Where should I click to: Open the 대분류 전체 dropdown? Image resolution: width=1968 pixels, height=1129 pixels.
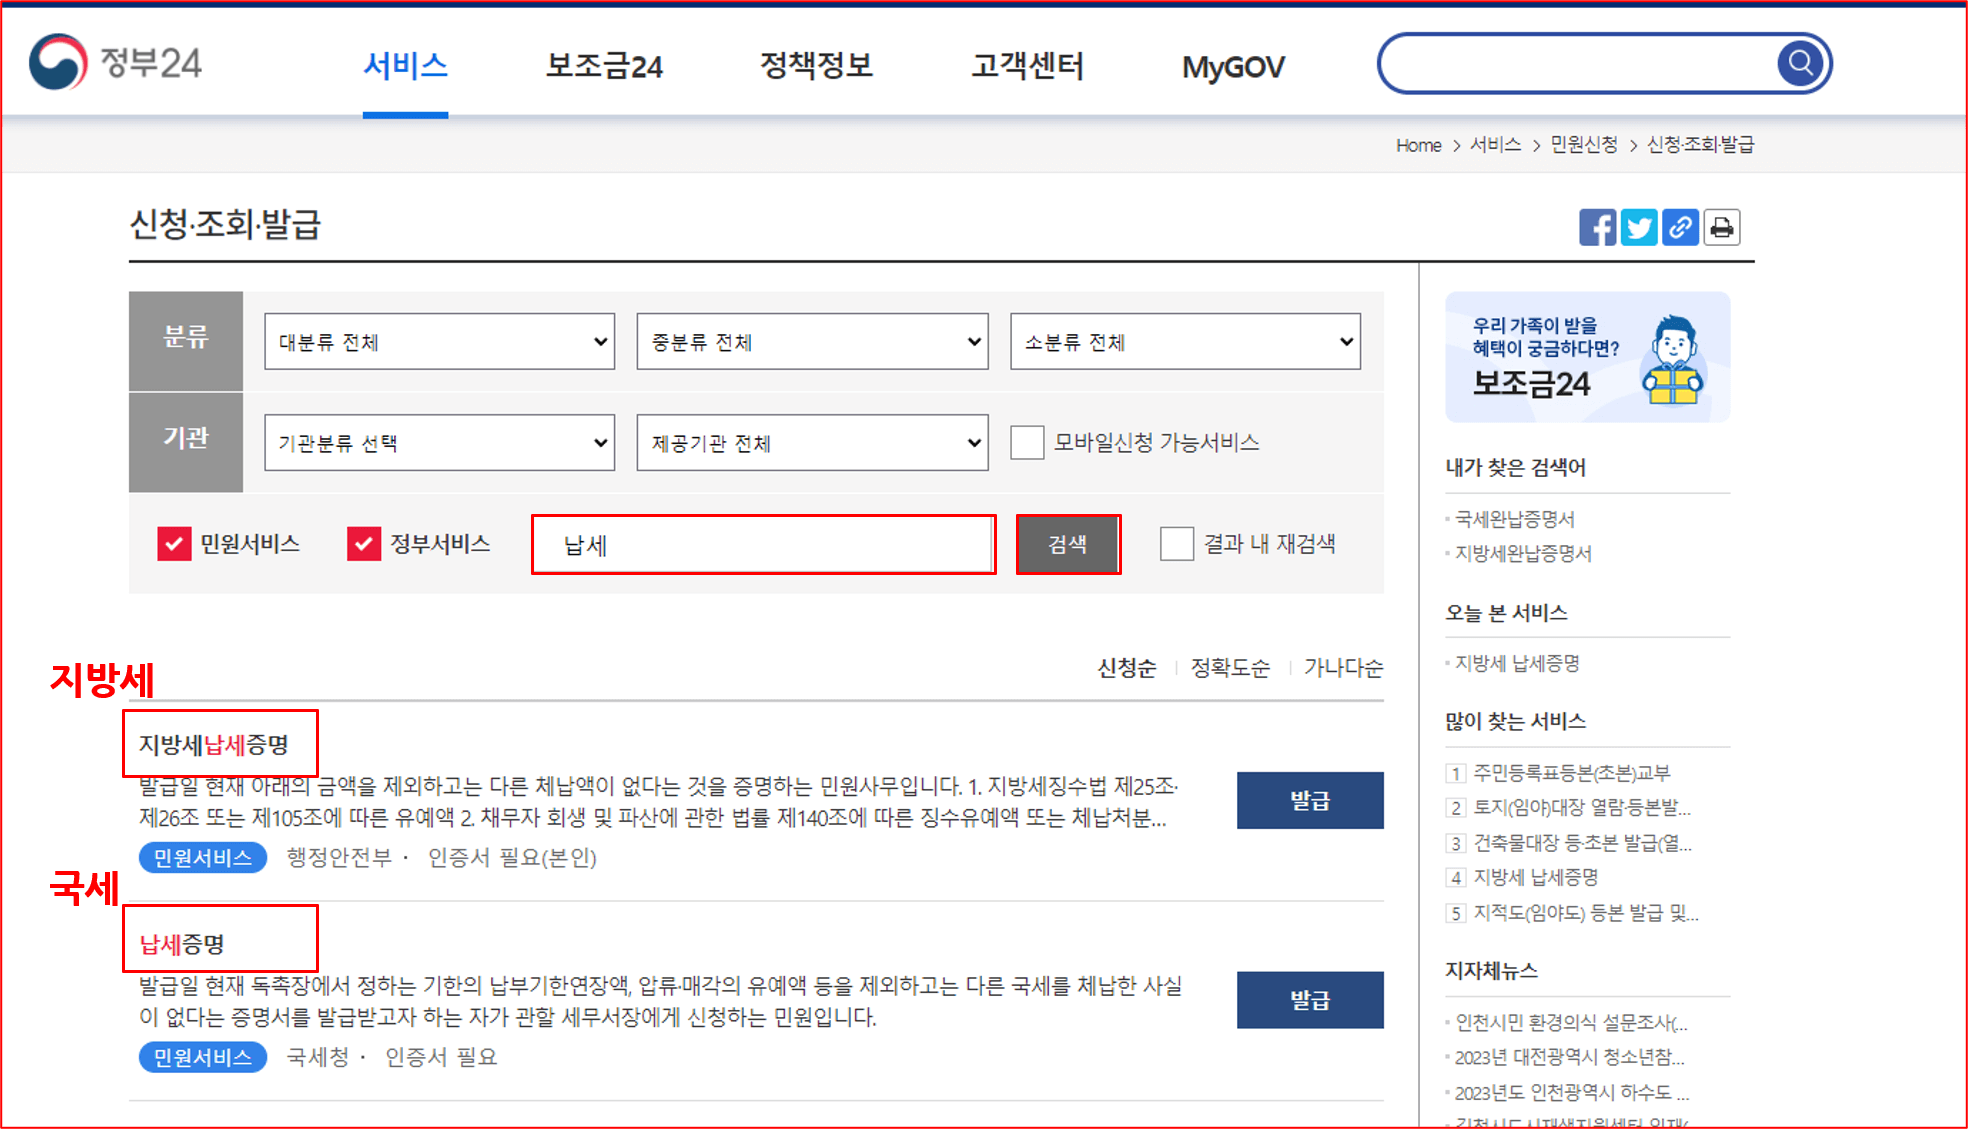pyautogui.click(x=438, y=341)
